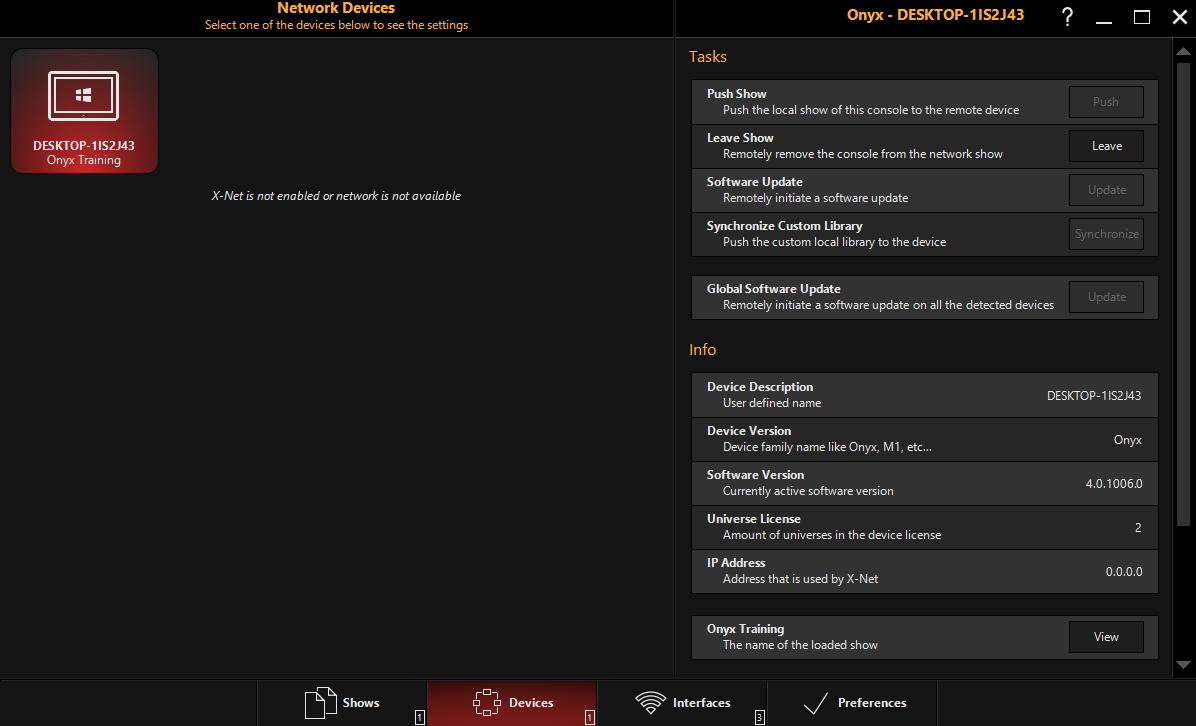Click the Shows documents icon

[320, 702]
